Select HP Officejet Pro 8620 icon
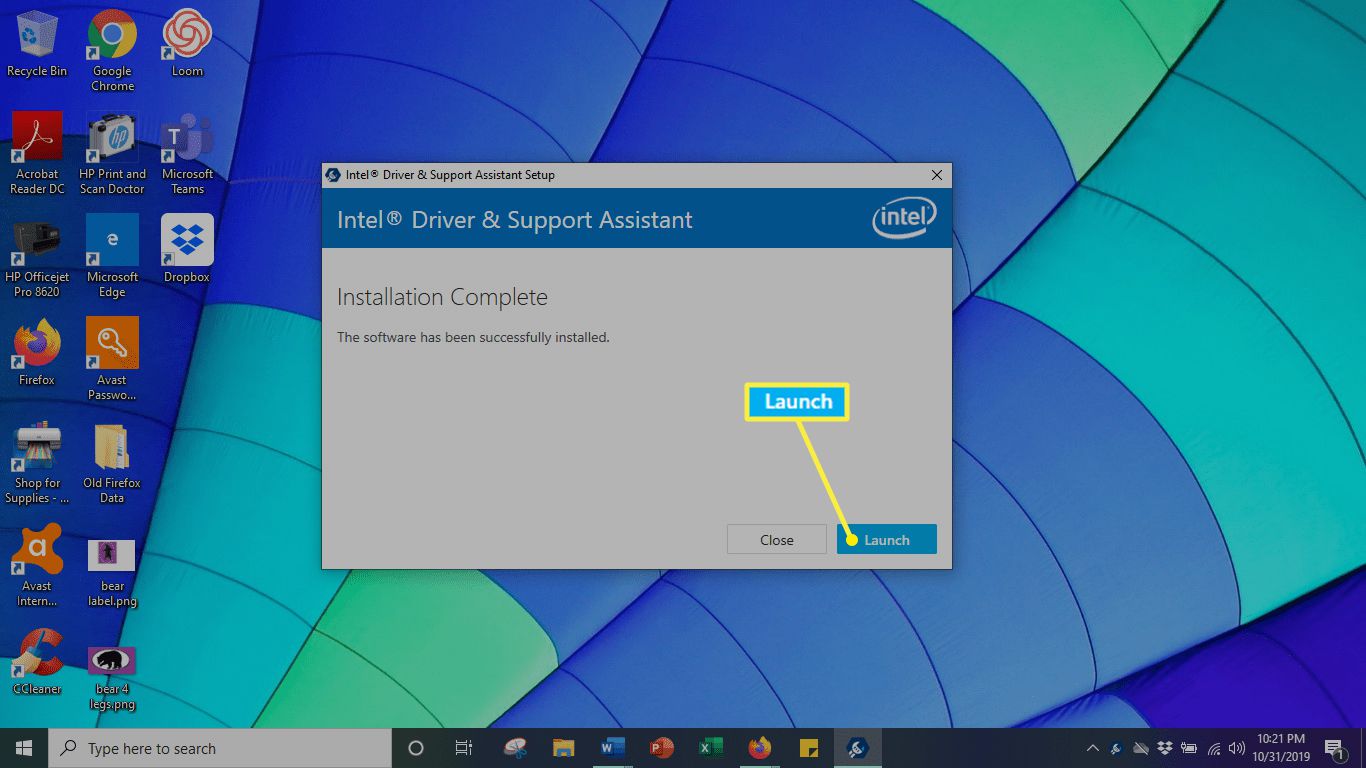Image resolution: width=1366 pixels, height=768 pixels. (37, 257)
